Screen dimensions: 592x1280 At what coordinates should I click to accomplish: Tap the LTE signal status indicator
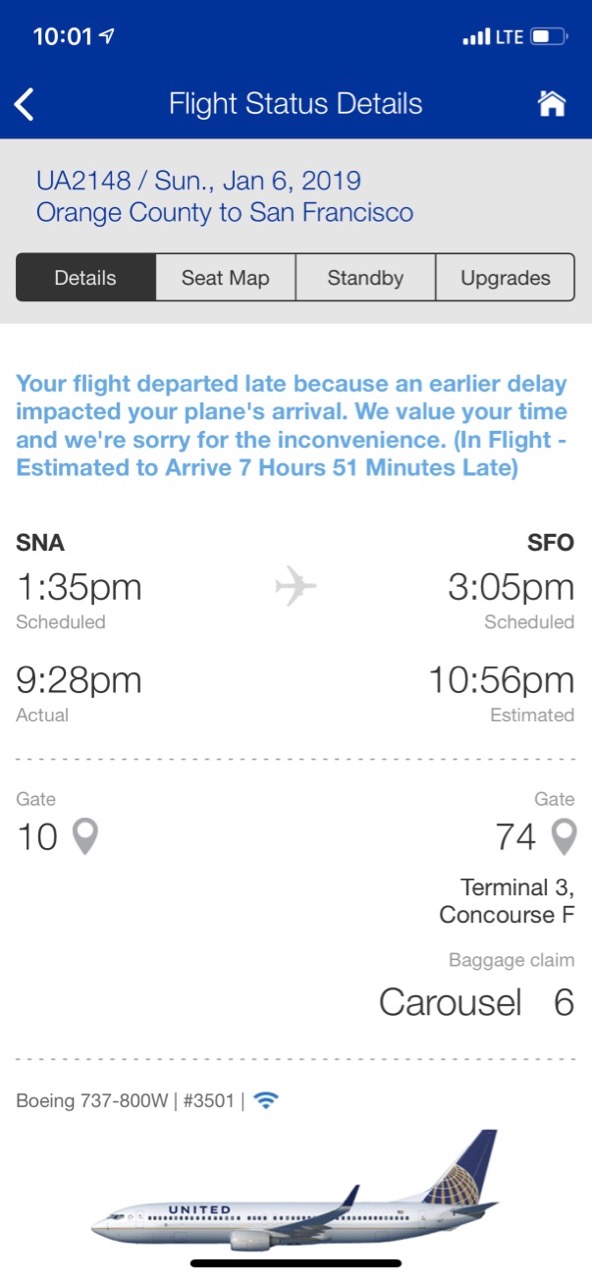pyautogui.click(x=493, y=37)
